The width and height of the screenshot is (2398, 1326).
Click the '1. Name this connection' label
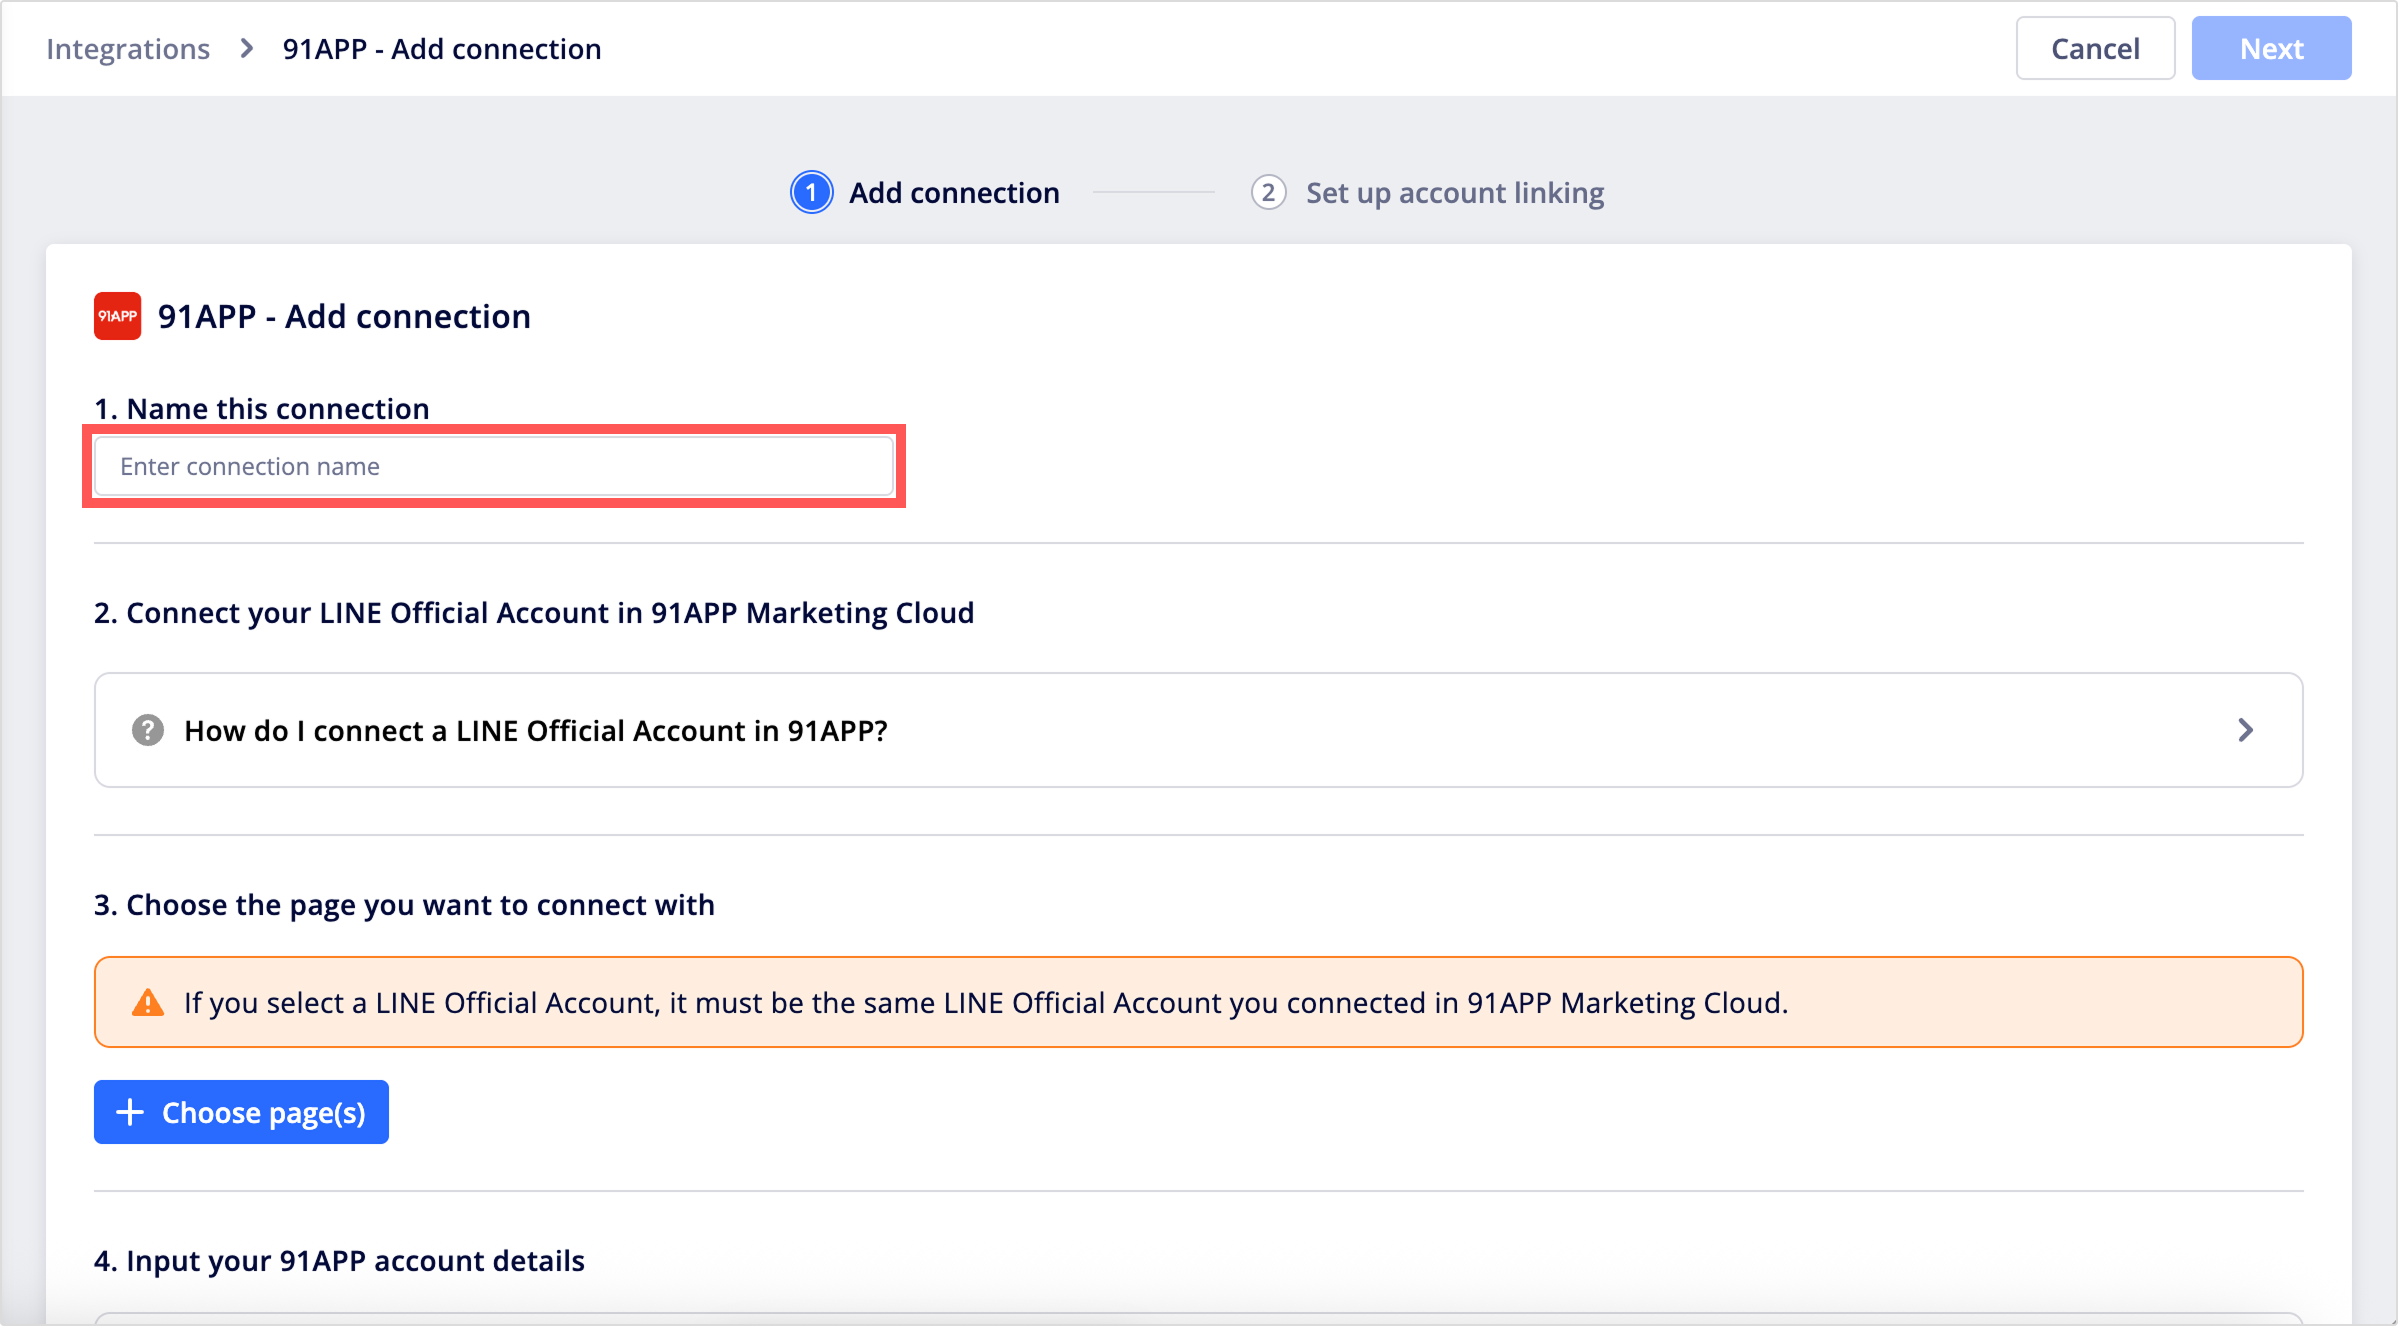[262, 408]
